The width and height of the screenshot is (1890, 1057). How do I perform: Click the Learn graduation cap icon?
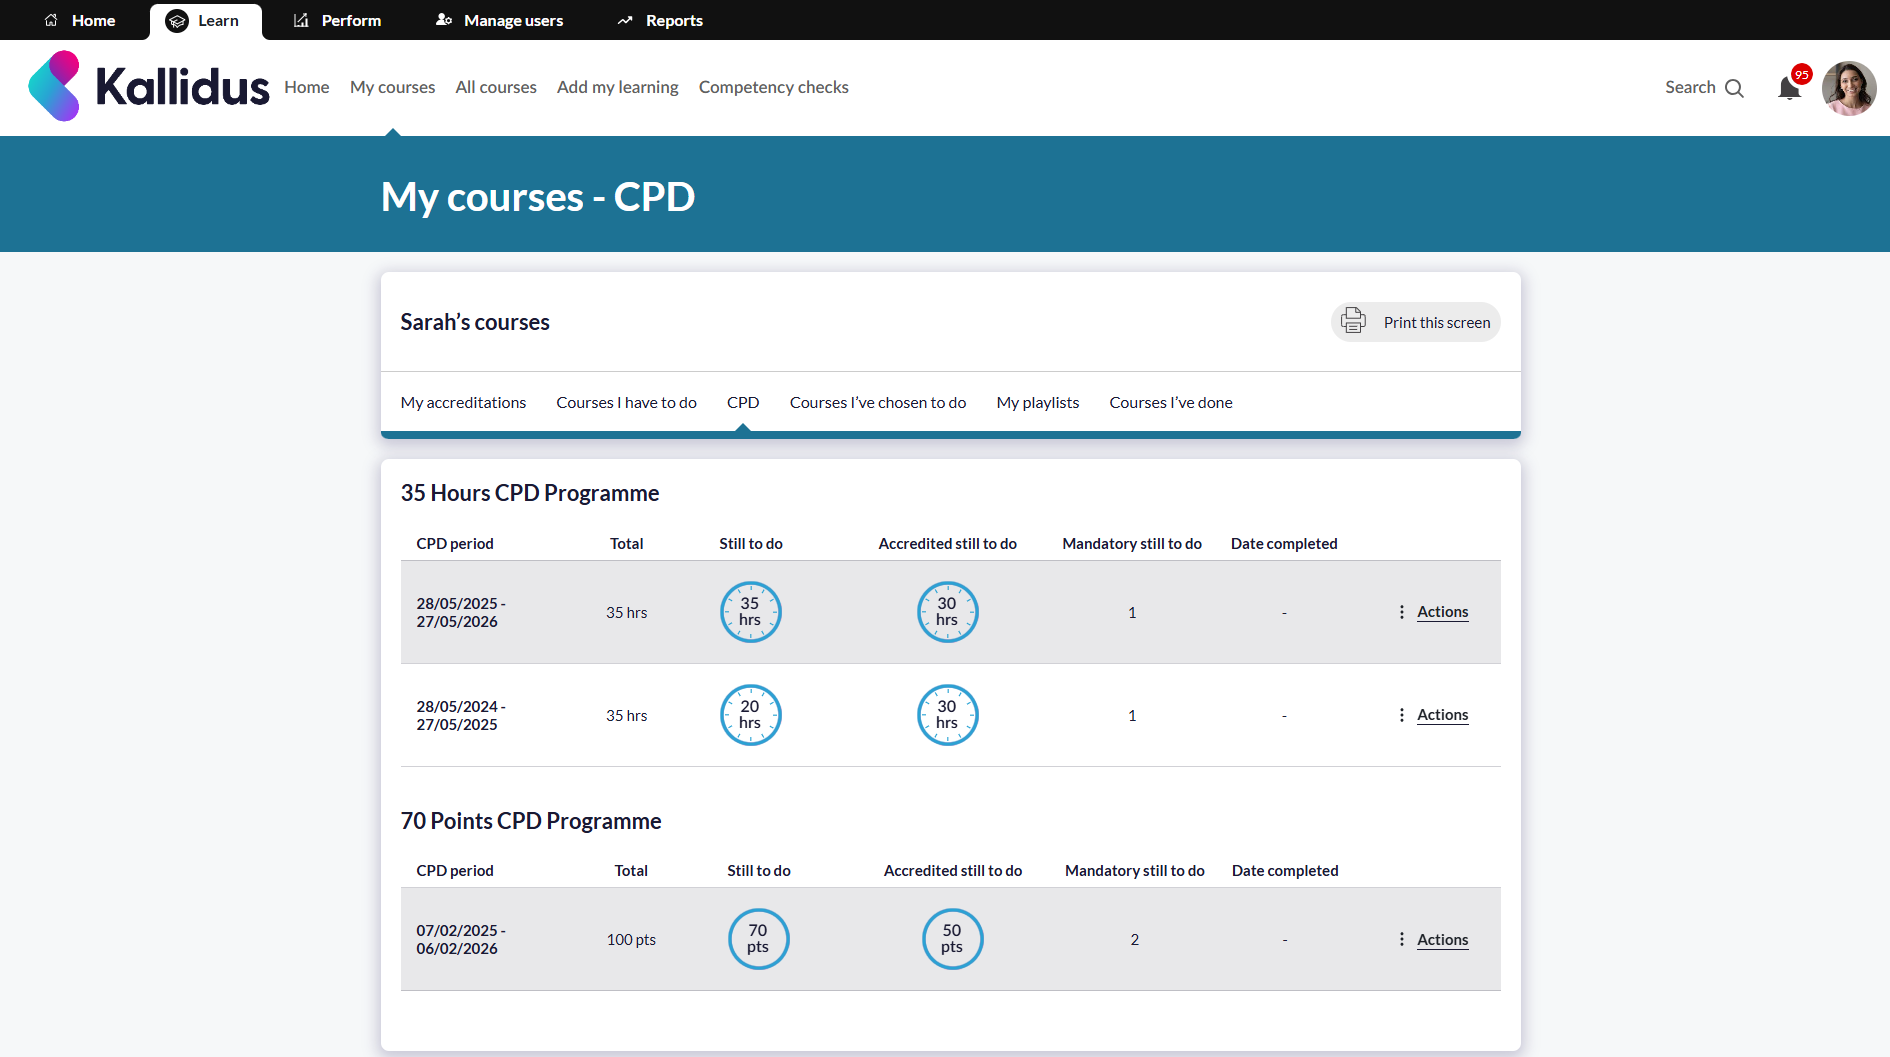(x=178, y=20)
